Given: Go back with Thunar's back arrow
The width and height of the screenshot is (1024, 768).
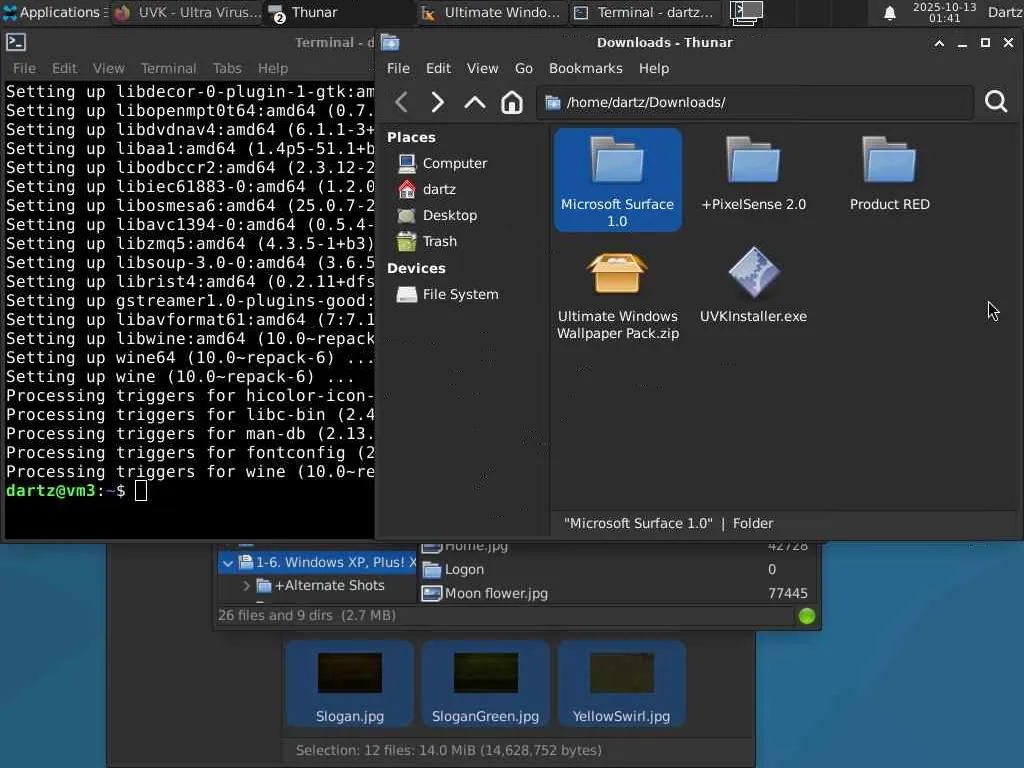Looking at the screenshot, I should click(x=402, y=102).
